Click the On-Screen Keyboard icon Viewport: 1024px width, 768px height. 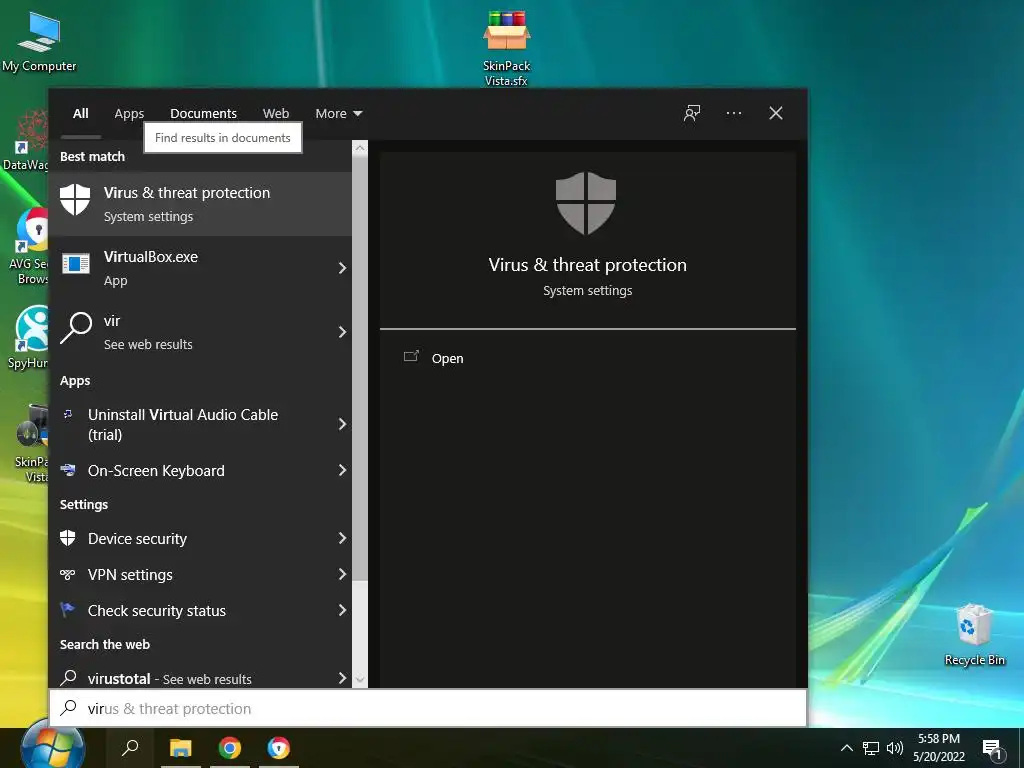(68, 470)
